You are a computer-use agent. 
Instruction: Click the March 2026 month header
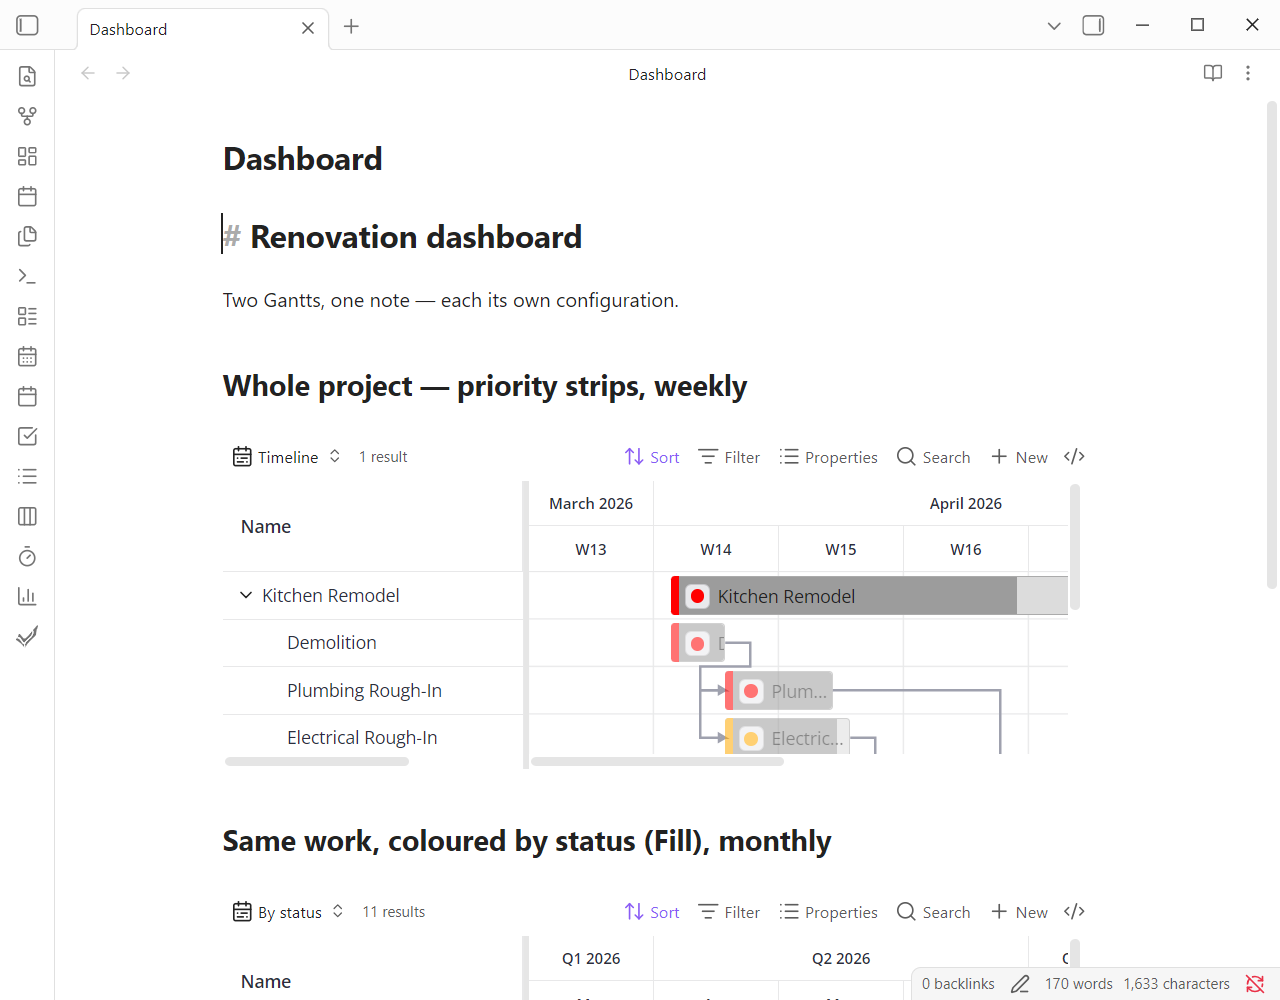[x=591, y=504]
